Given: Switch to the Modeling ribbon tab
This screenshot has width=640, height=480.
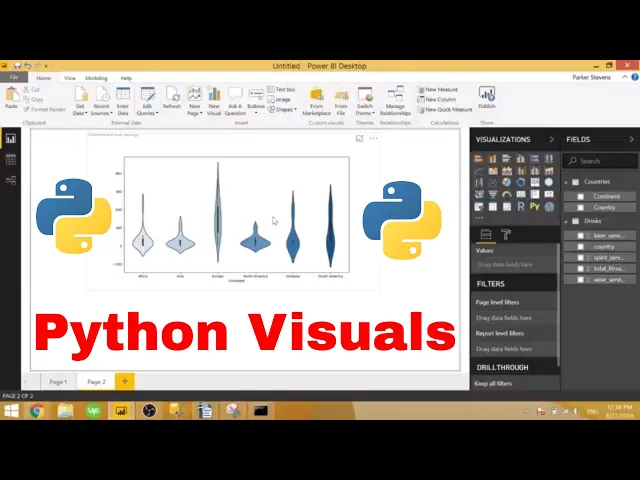Looking at the screenshot, I should pyautogui.click(x=96, y=78).
